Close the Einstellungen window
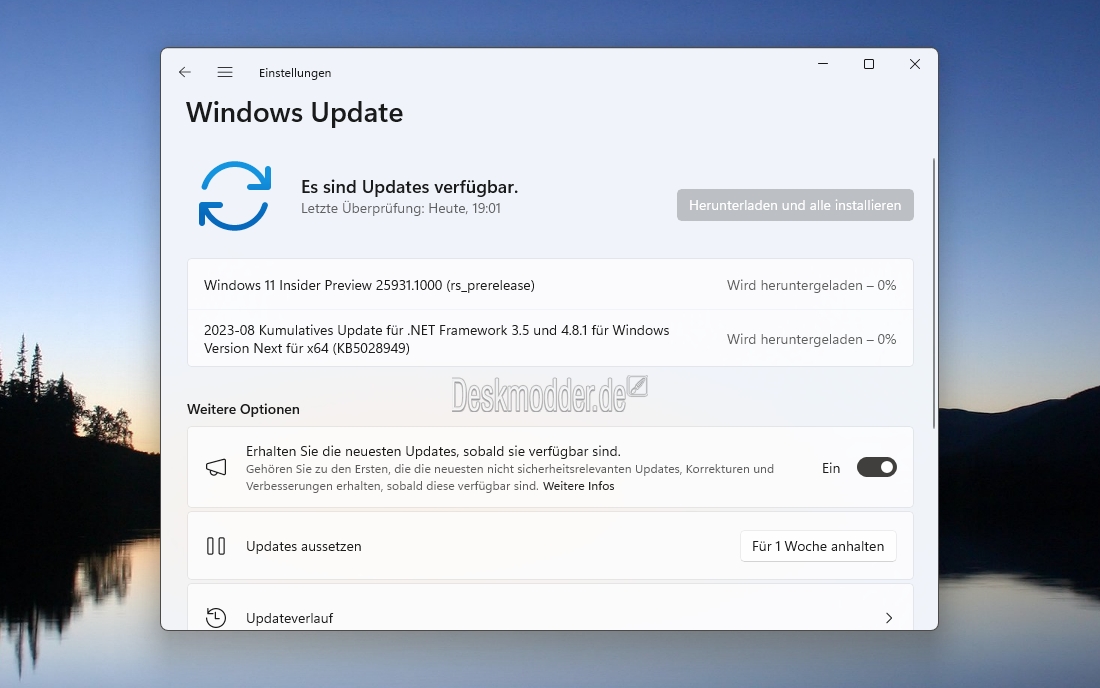Screen dimensions: 1100x688 point(915,64)
